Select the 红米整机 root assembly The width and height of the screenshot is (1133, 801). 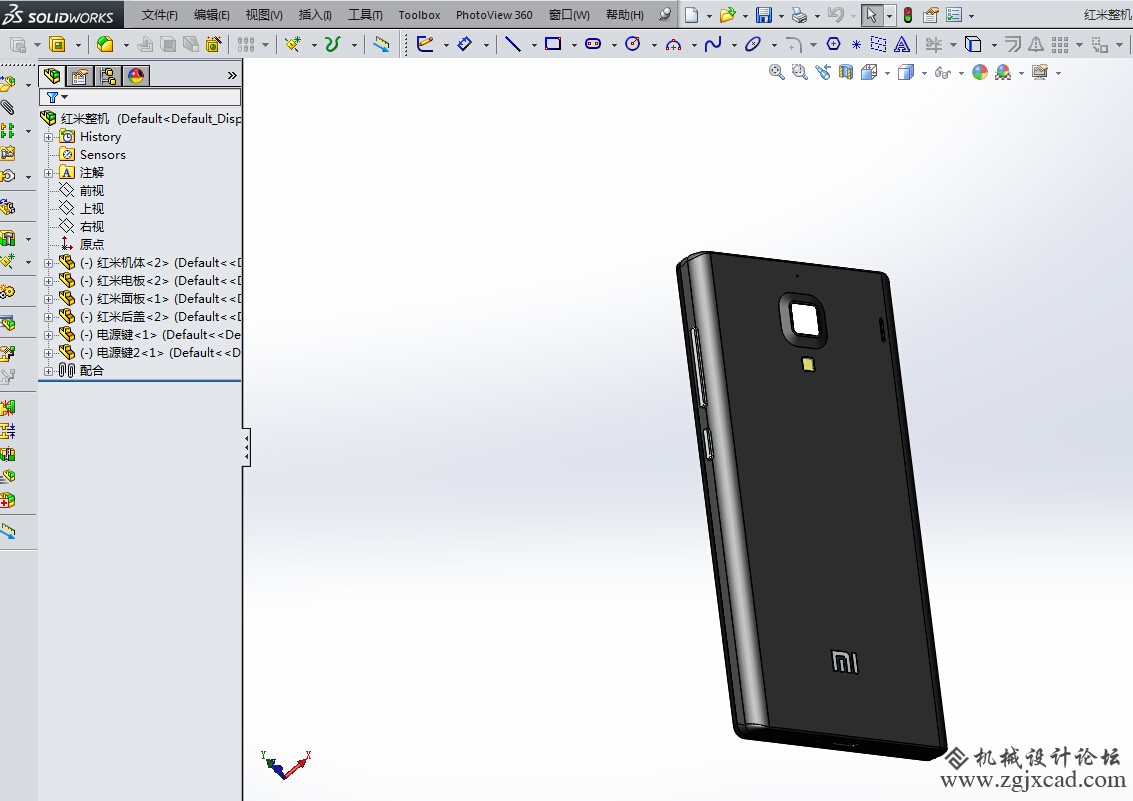point(141,118)
